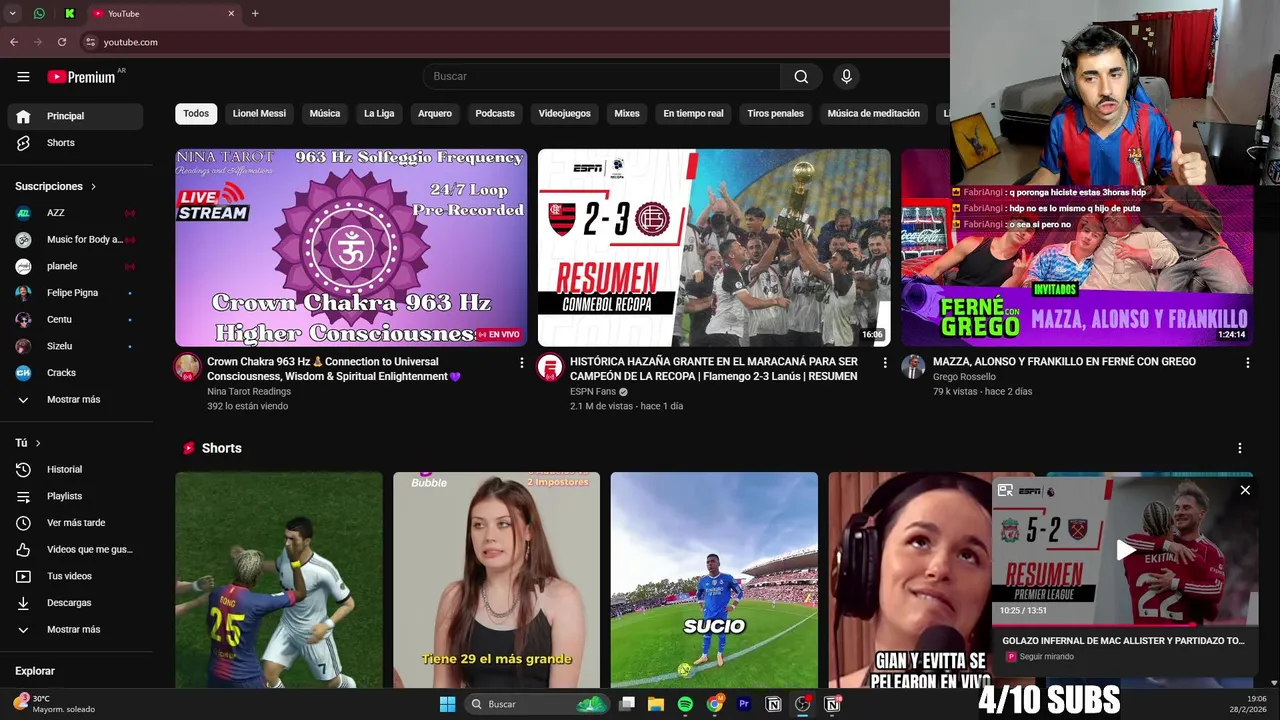Select the Tiros penales chip

point(775,113)
